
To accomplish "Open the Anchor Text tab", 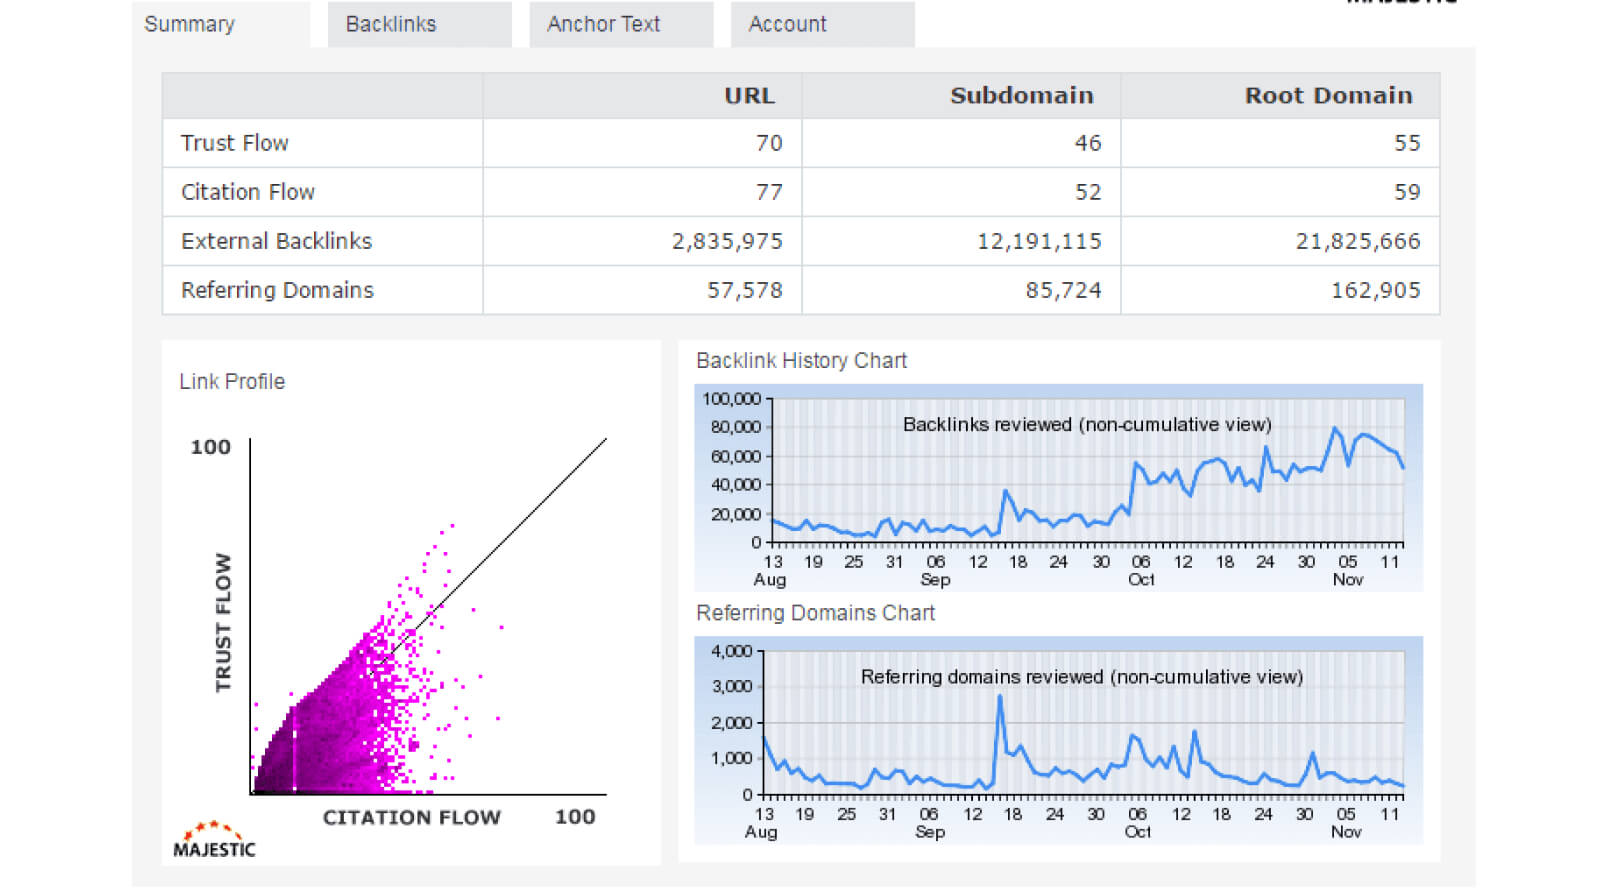I will pos(603,24).
